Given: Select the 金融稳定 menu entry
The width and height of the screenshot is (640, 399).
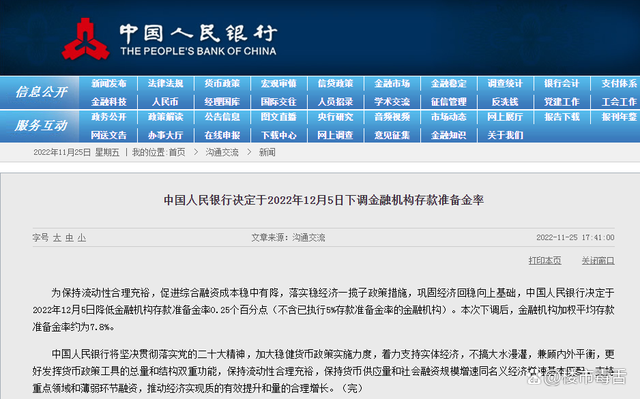Looking at the screenshot, I should pos(449,84).
